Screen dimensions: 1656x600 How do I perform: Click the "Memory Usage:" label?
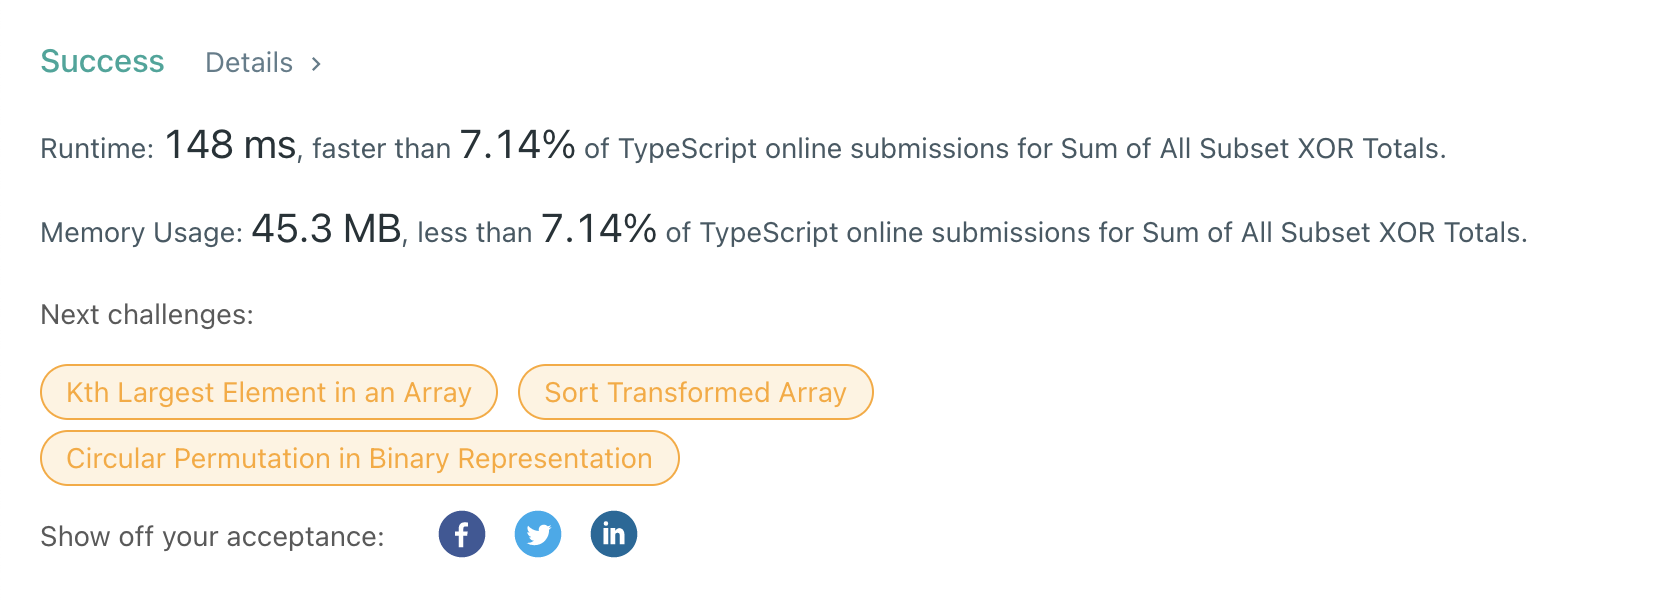(x=141, y=233)
